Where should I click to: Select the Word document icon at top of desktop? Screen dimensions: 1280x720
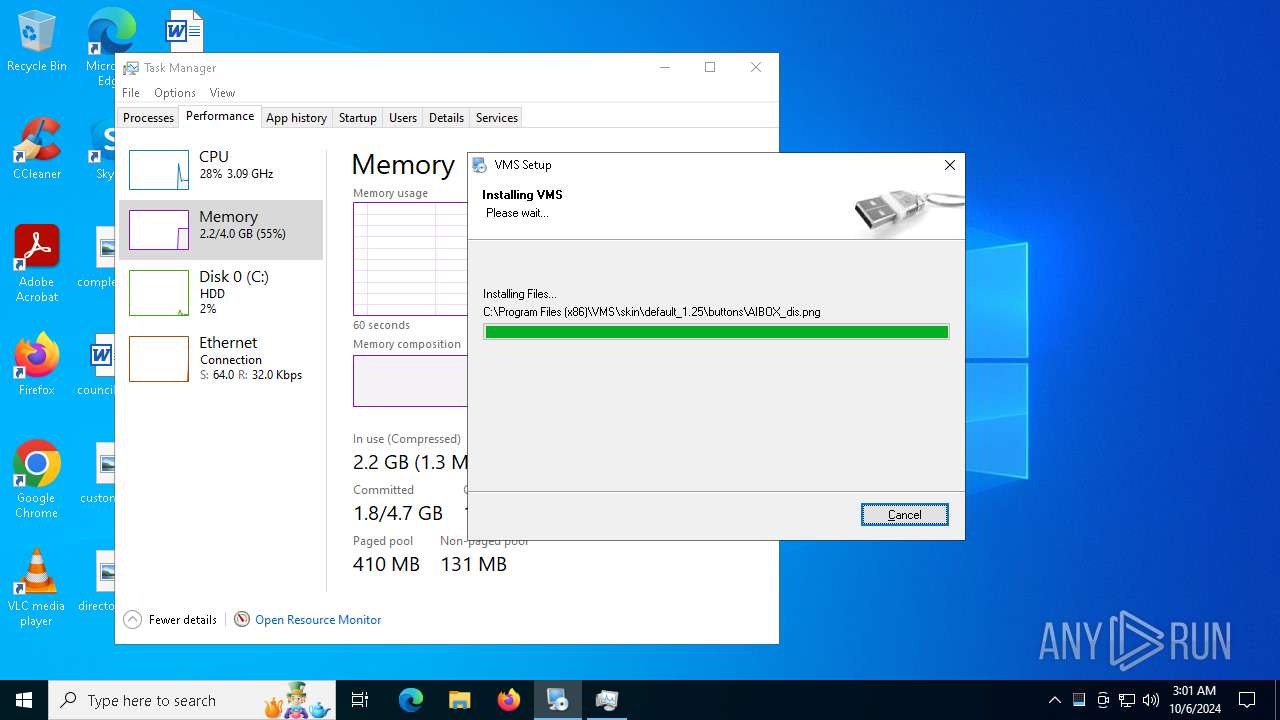click(x=184, y=30)
